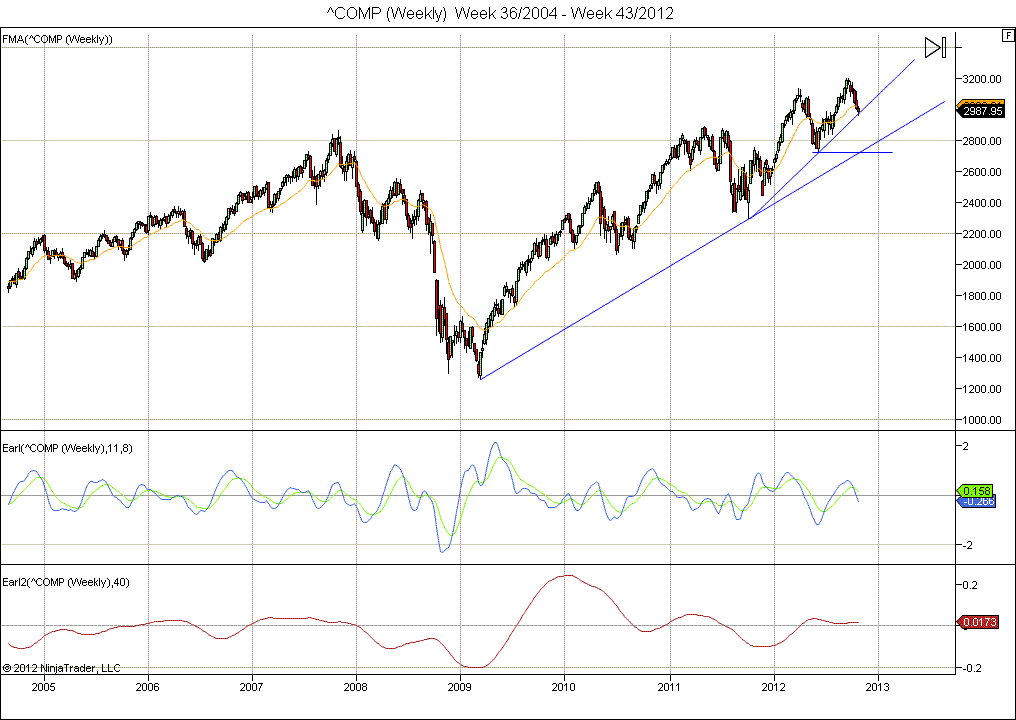Image resolution: width=1016 pixels, height=720 pixels.
Task: Click the 2012 label on time axis
Action: pos(774,687)
